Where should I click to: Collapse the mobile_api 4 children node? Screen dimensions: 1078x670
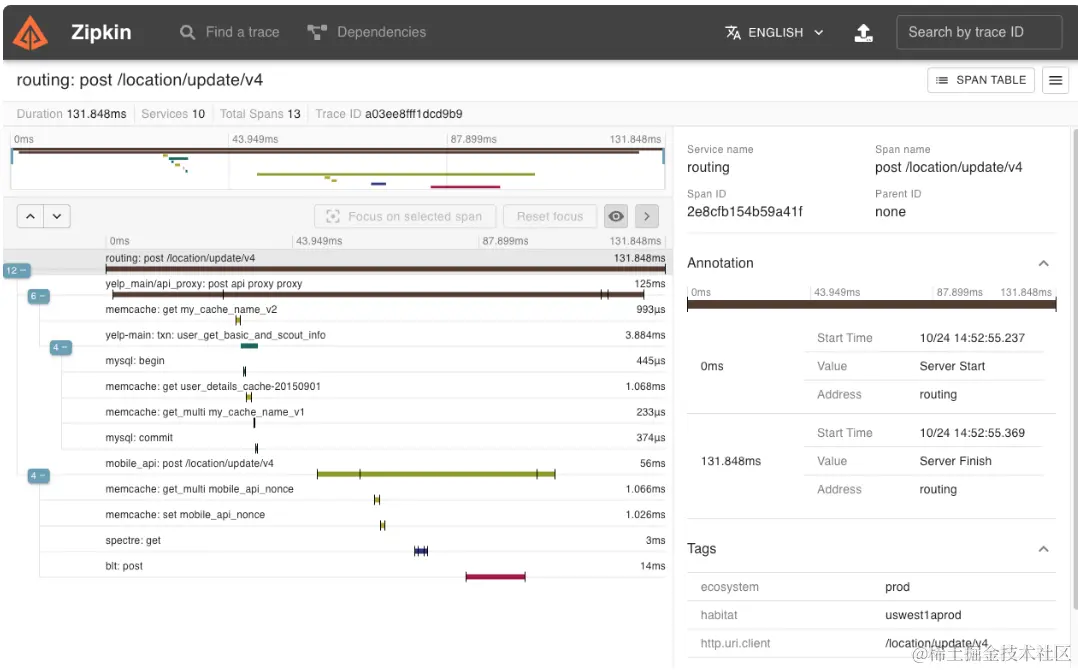click(x=38, y=476)
